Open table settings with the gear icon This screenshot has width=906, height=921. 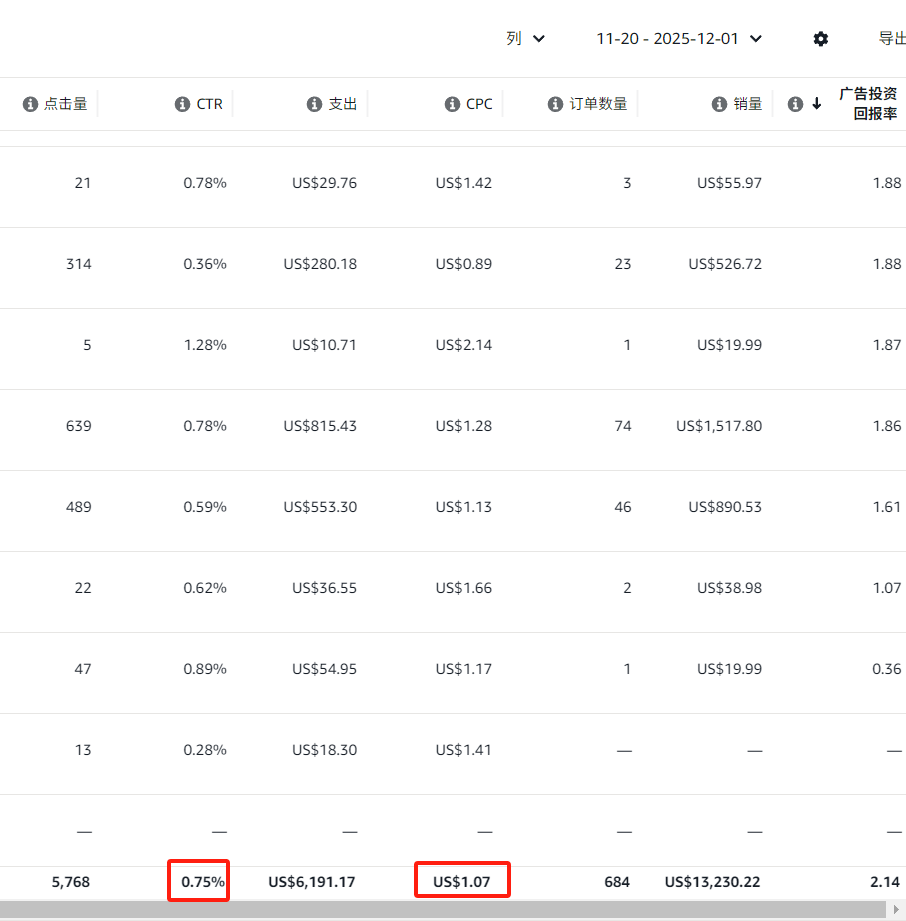820,39
